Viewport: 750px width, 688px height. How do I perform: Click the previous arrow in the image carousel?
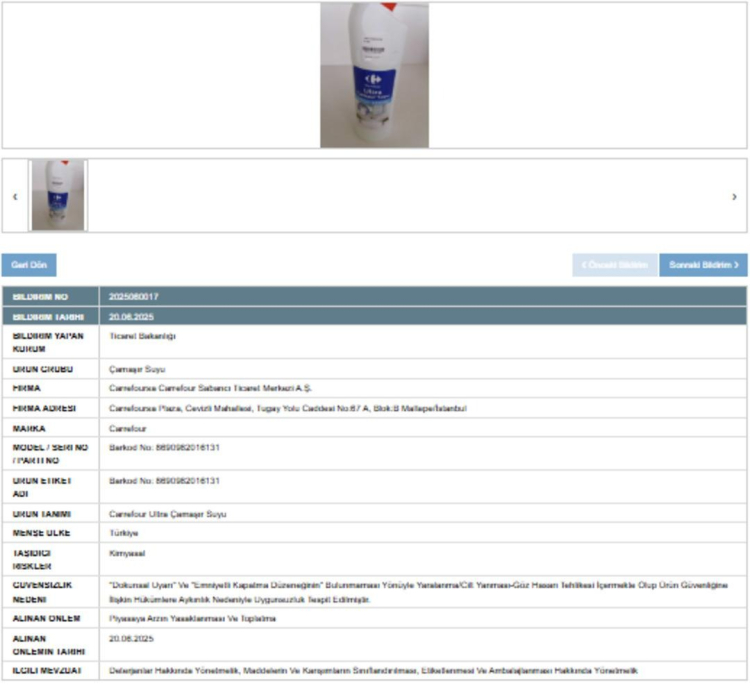click(15, 197)
